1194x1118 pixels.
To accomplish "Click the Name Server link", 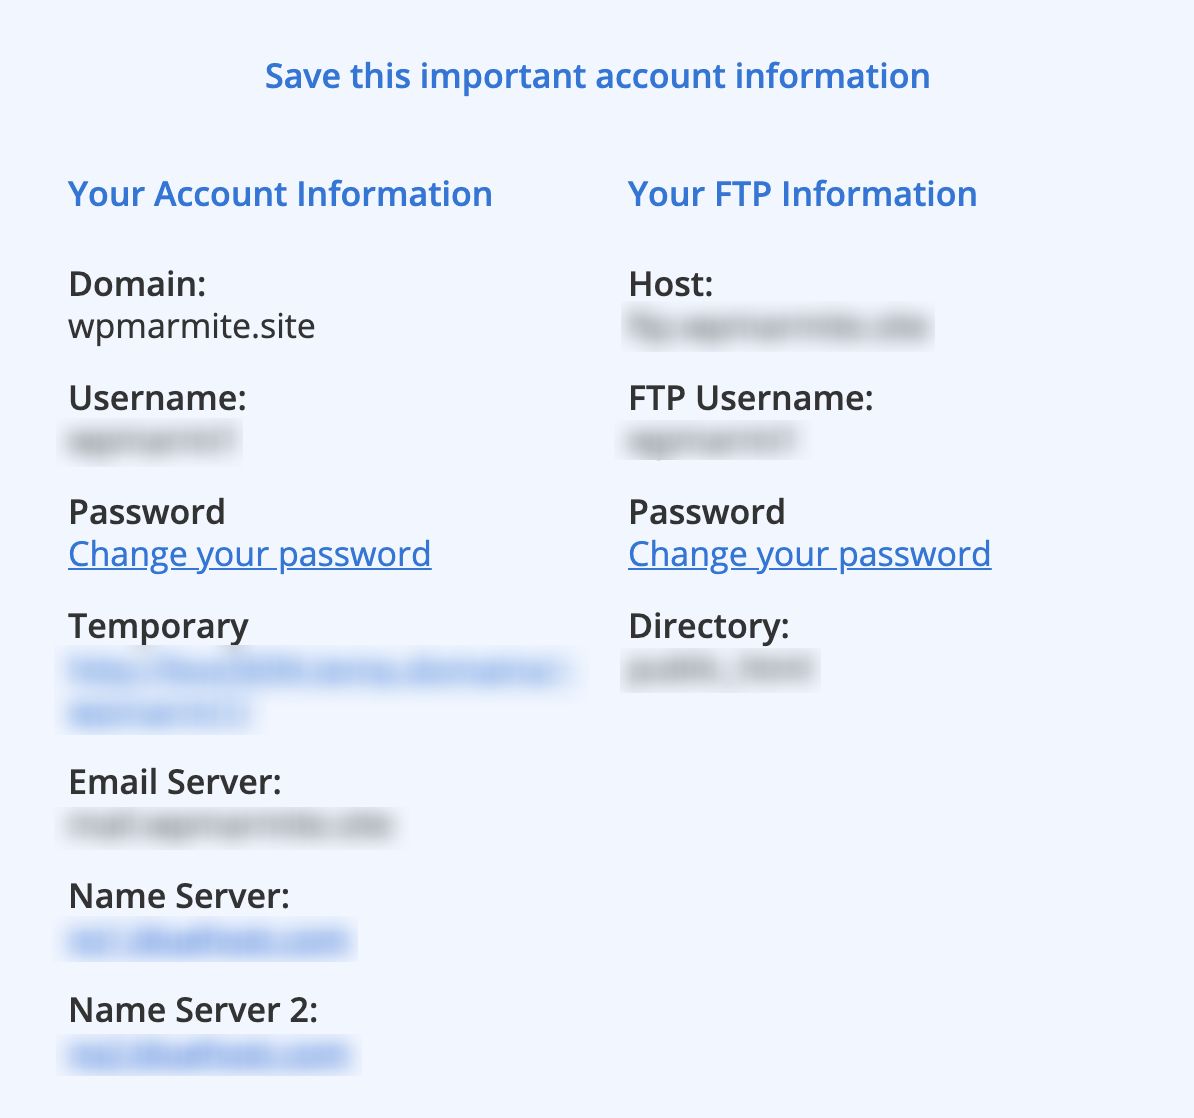I will pyautogui.click(x=210, y=940).
